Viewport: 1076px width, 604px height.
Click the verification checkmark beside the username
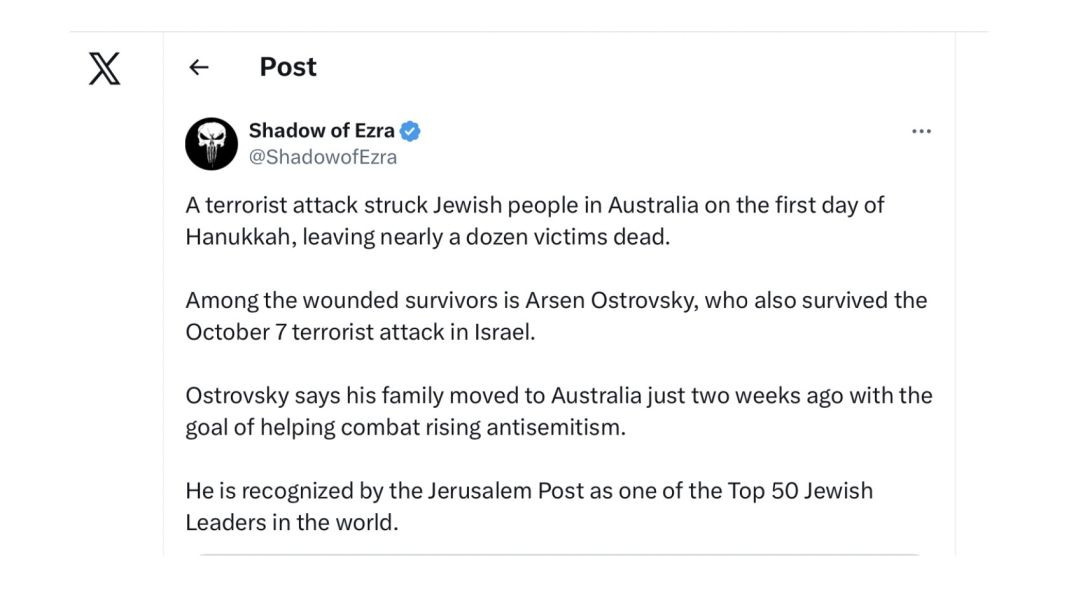412,130
